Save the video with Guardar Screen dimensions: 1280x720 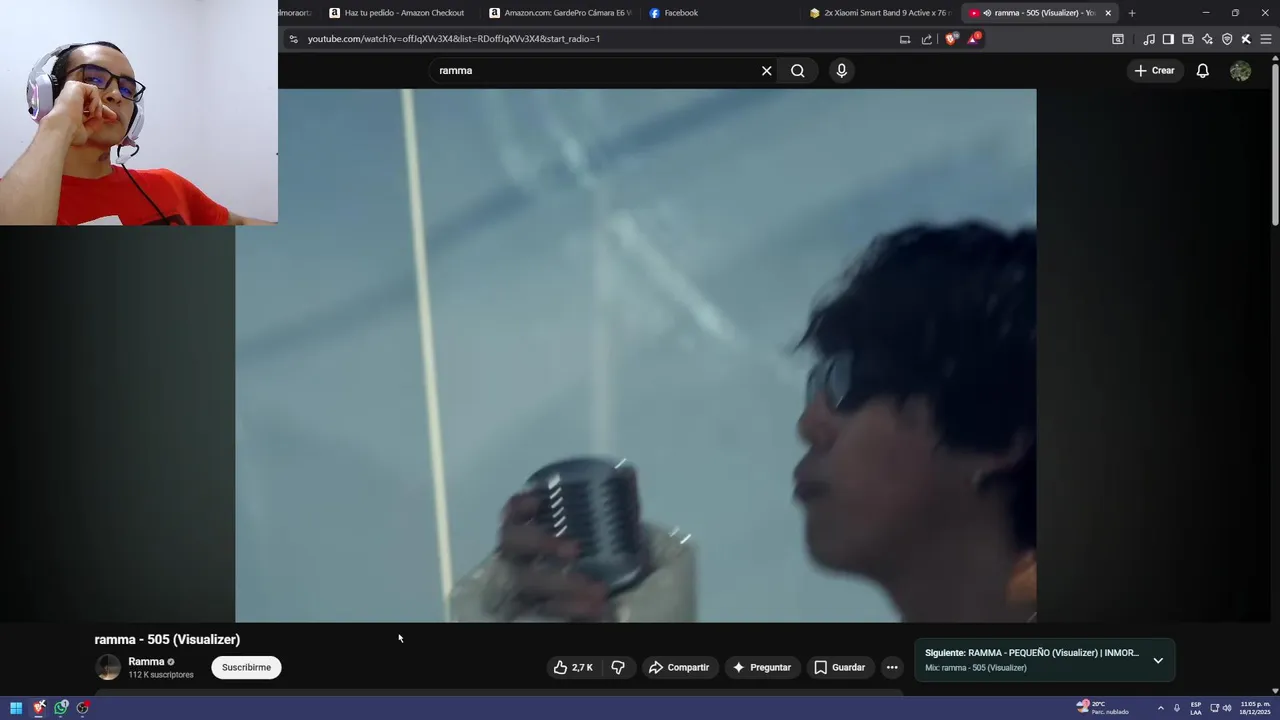840,667
